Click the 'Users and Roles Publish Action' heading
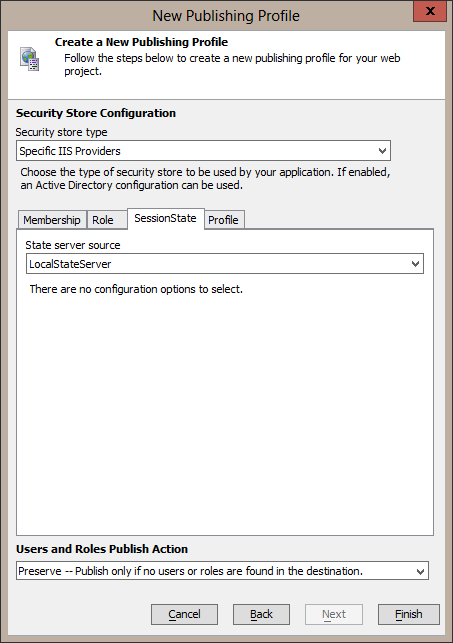Image resolution: width=453 pixels, height=643 pixels. click(x=102, y=549)
